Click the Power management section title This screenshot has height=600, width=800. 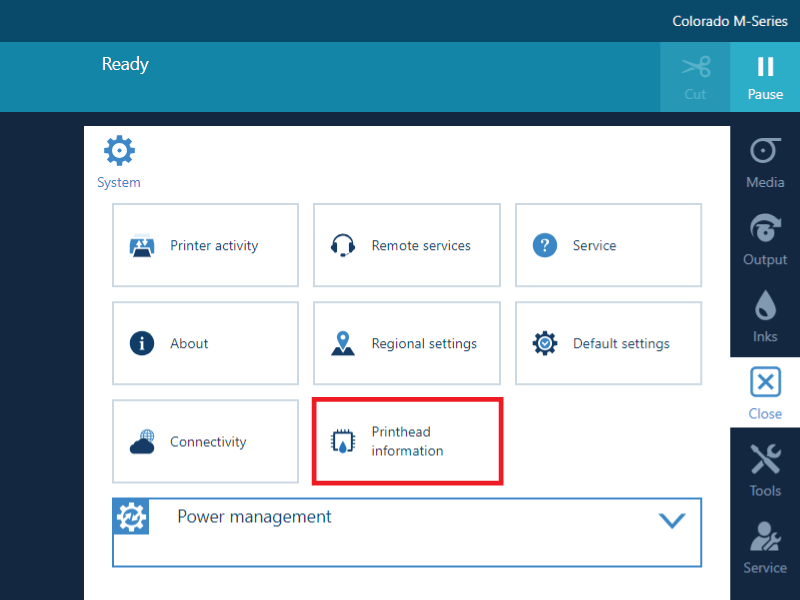tap(254, 517)
